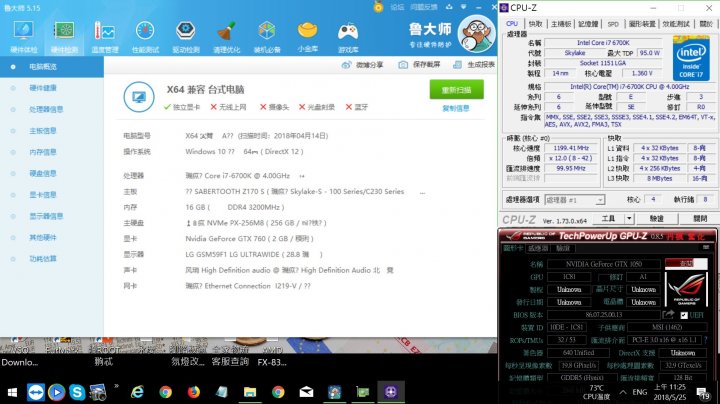
Task: Open Windows Start menu
Action: pos(12,392)
